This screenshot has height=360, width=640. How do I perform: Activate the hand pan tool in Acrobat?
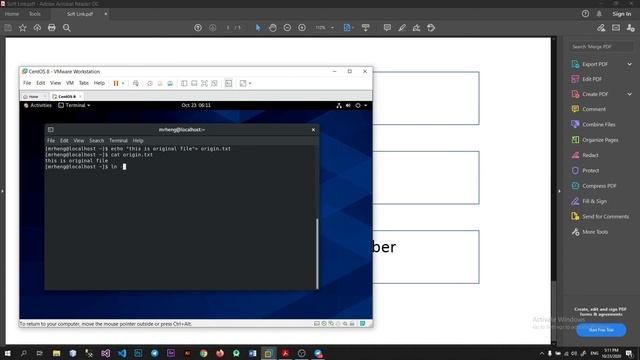click(x=273, y=28)
